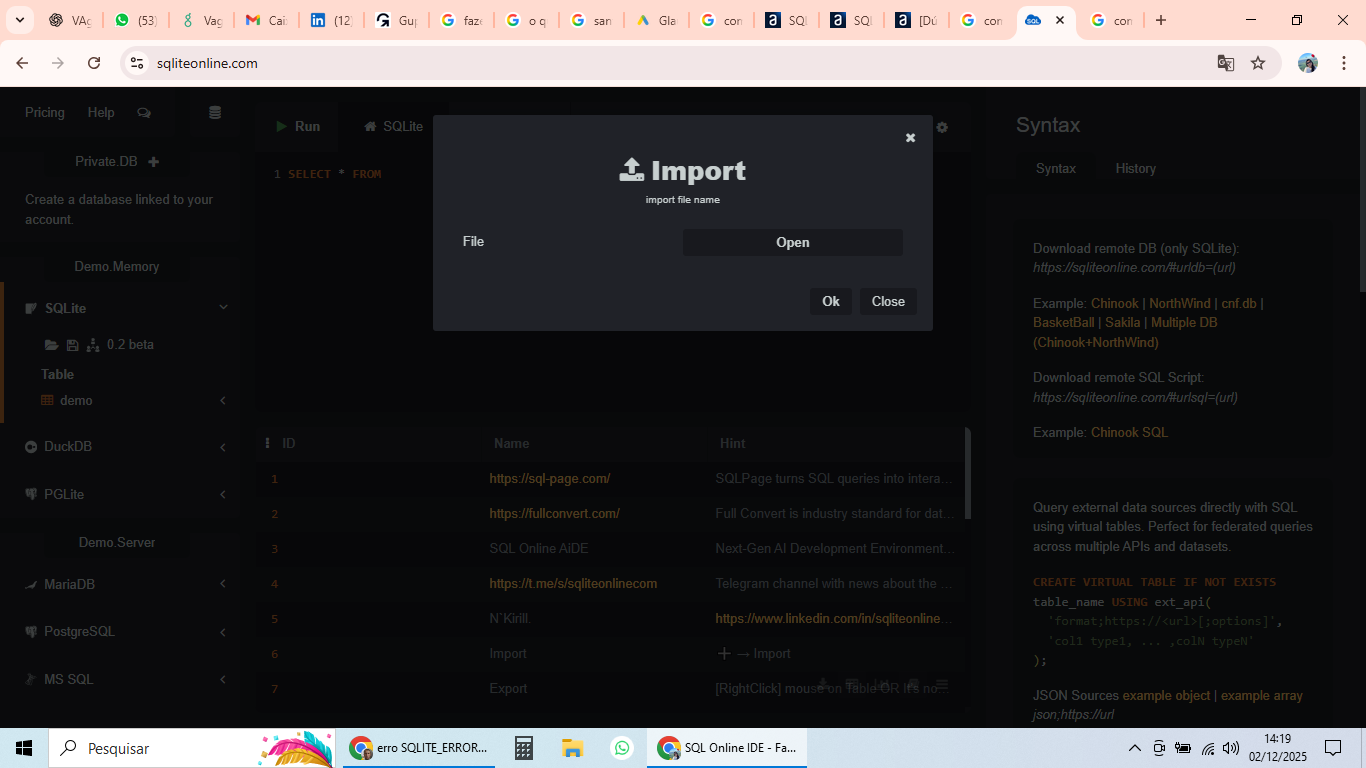1366x768 pixels.
Task: Open File Explorer from the taskbar
Action: click(x=572, y=748)
